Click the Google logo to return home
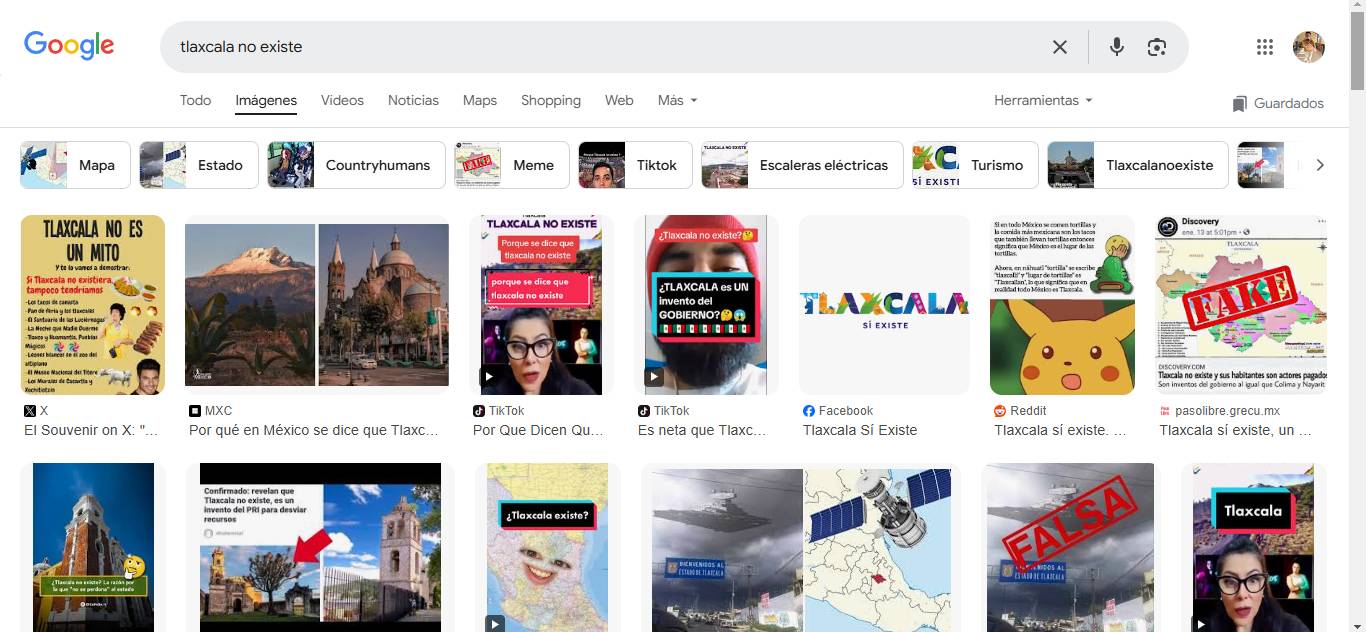1366x632 pixels. pyautogui.click(x=68, y=44)
